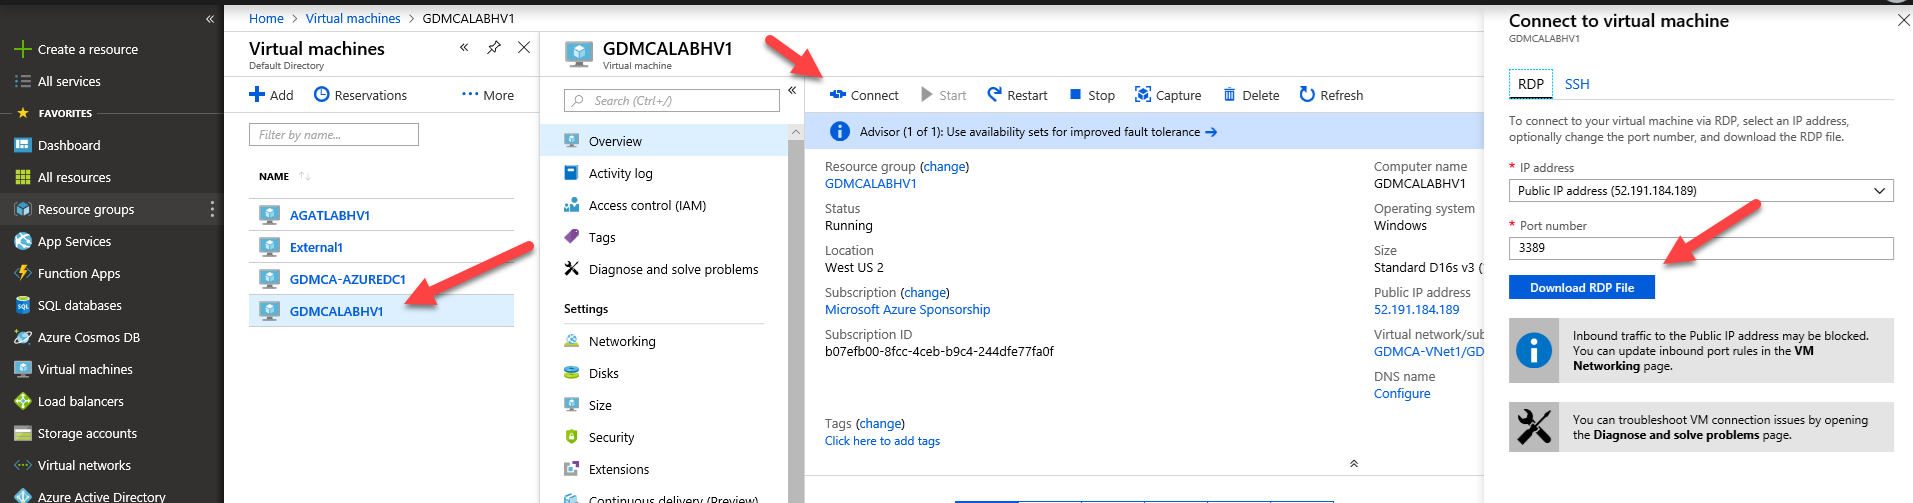This screenshot has height=503, width=1913.
Task: Add a new virtual machine
Action: click(271, 95)
